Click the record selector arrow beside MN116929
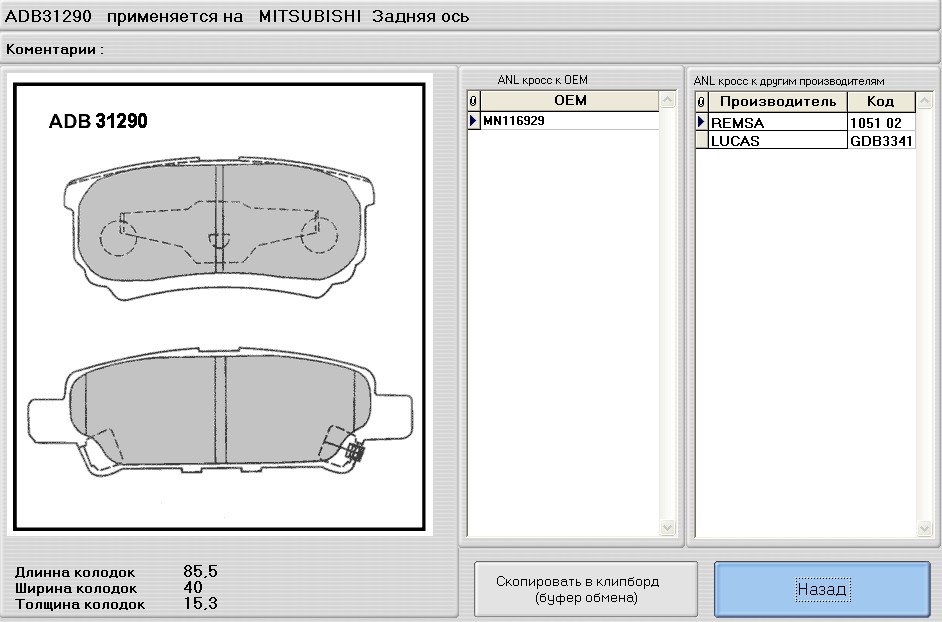 point(472,122)
